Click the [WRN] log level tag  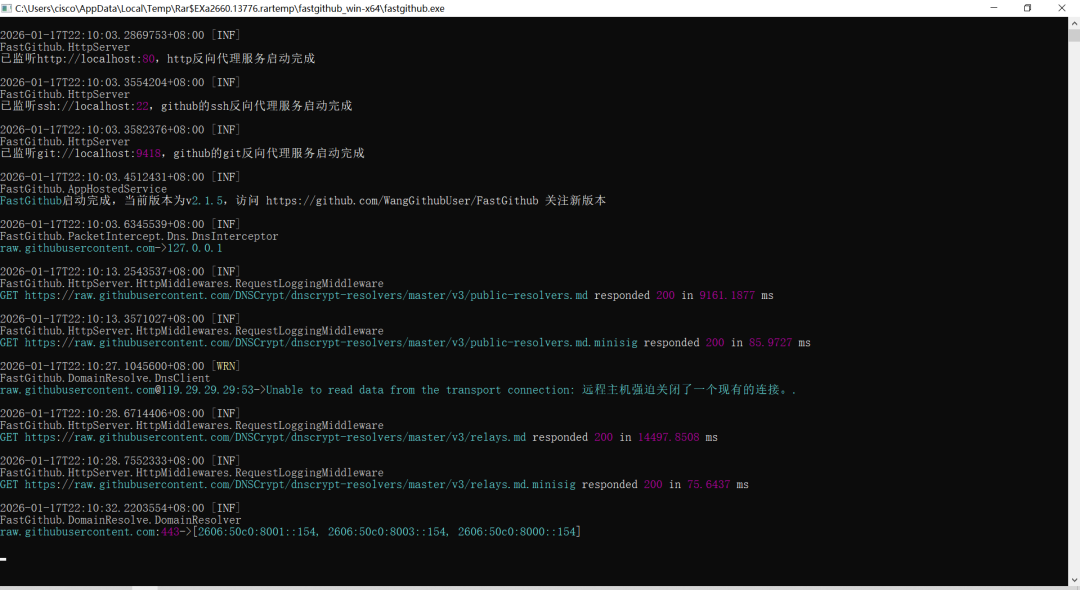point(226,366)
